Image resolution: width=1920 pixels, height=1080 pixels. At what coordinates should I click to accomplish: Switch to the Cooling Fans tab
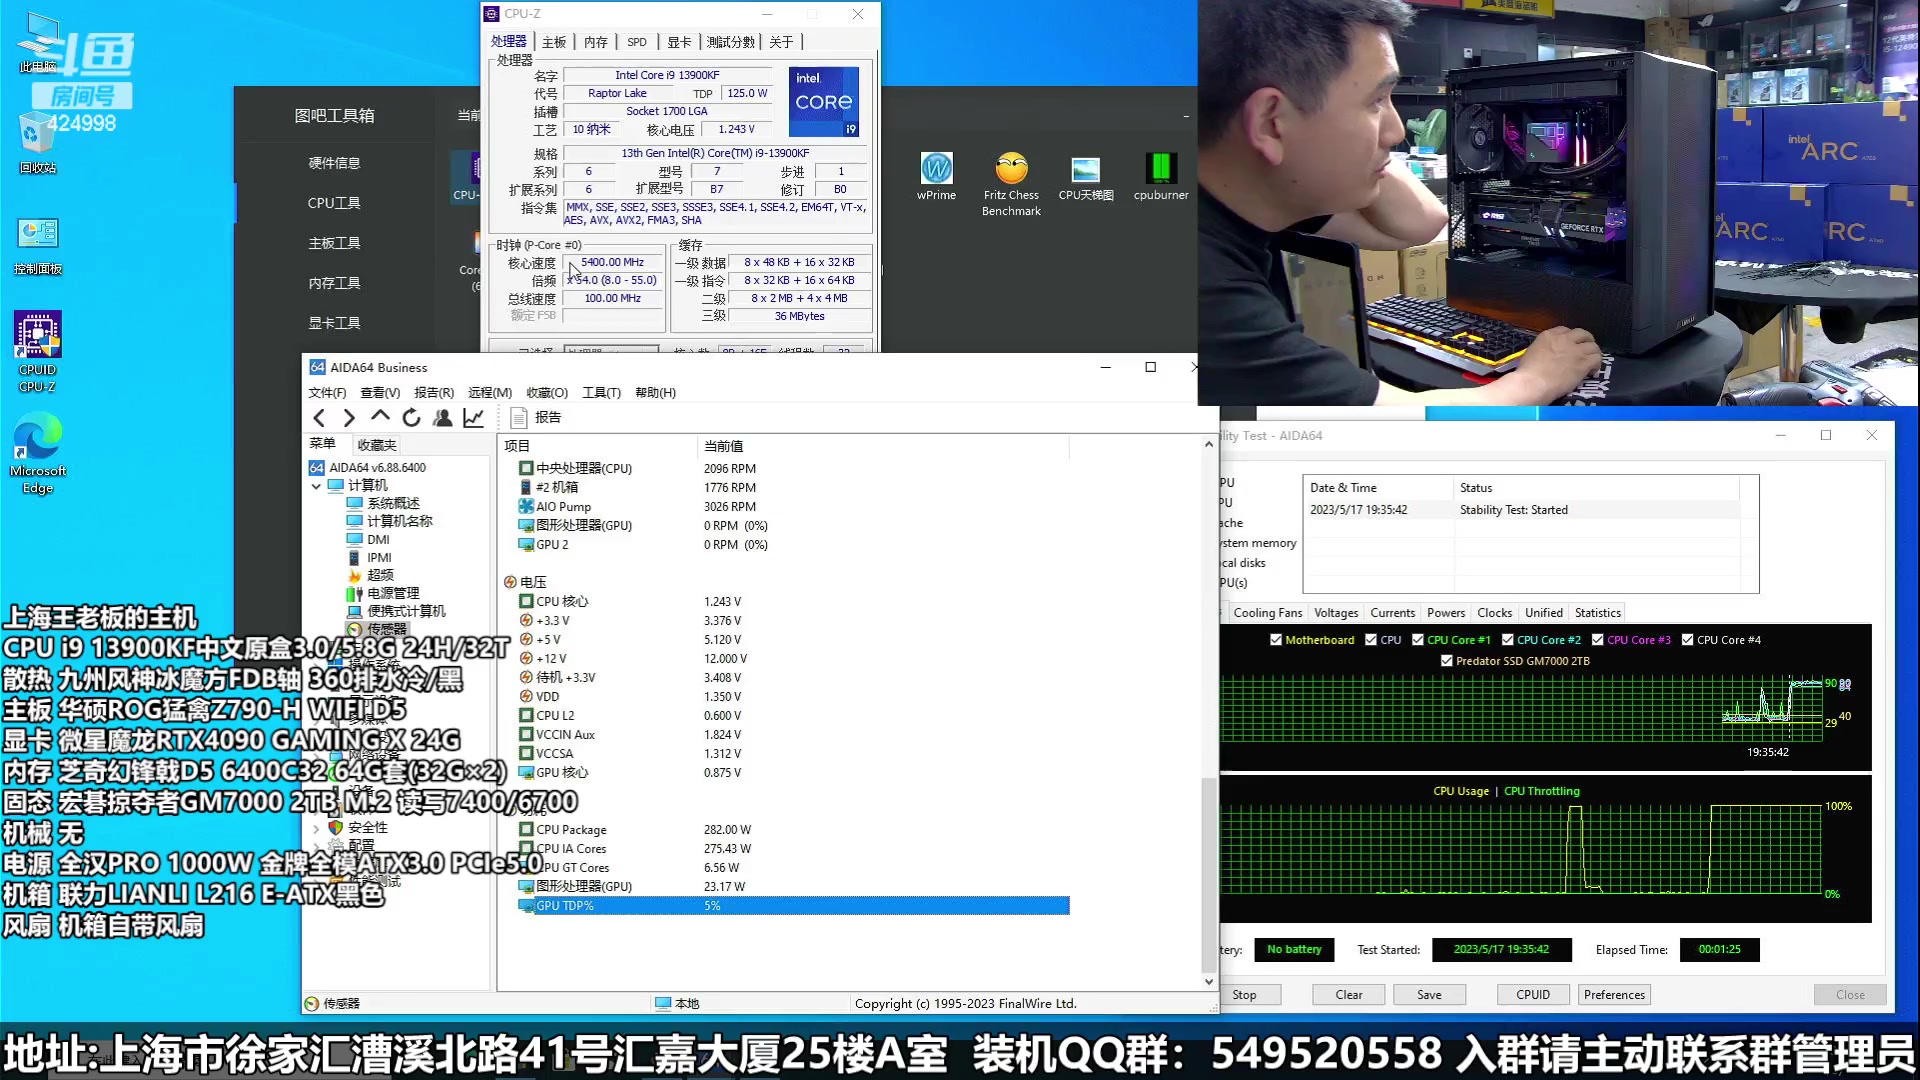[x=1267, y=613]
